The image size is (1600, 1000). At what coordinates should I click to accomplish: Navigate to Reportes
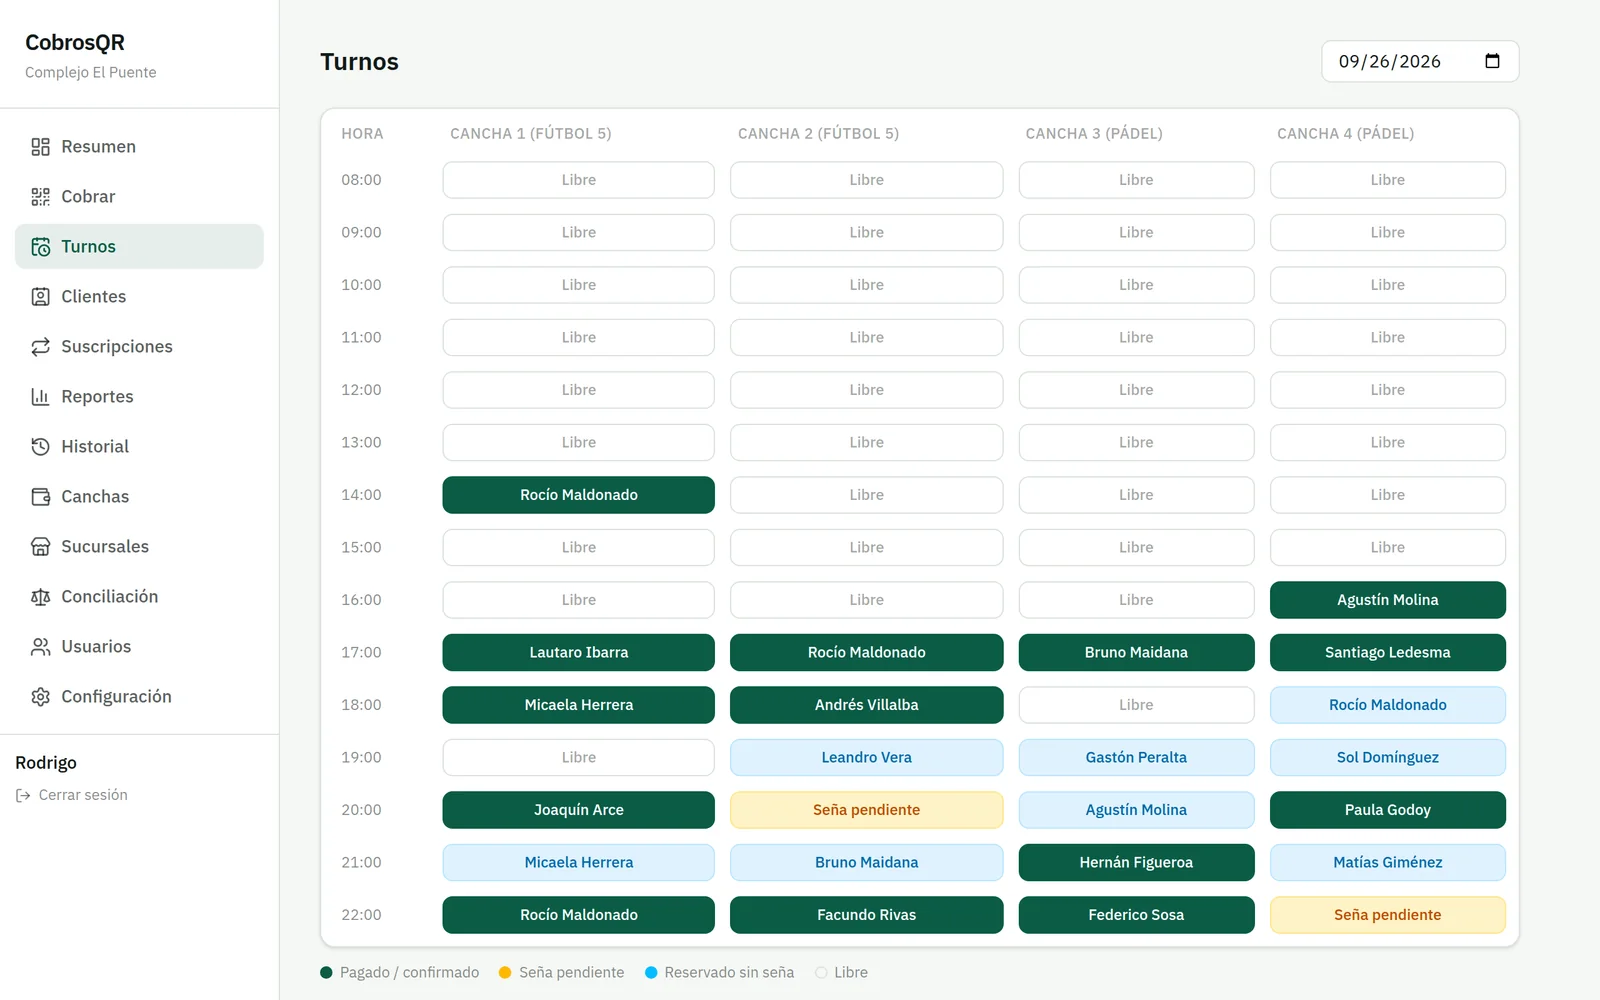pos(139,397)
